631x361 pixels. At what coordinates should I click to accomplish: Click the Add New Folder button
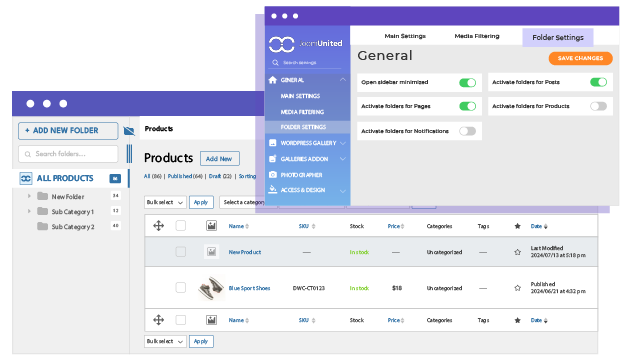tap(68, 131)
